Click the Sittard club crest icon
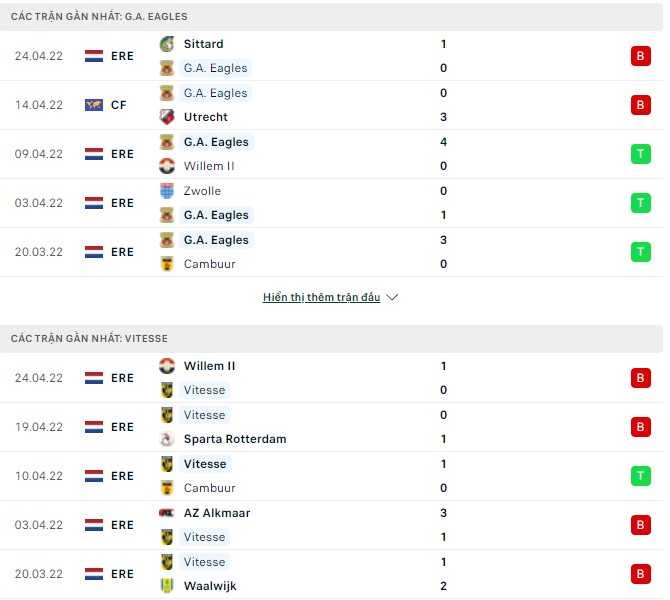The height and width of the screenshot is (600, 670). 167,44
